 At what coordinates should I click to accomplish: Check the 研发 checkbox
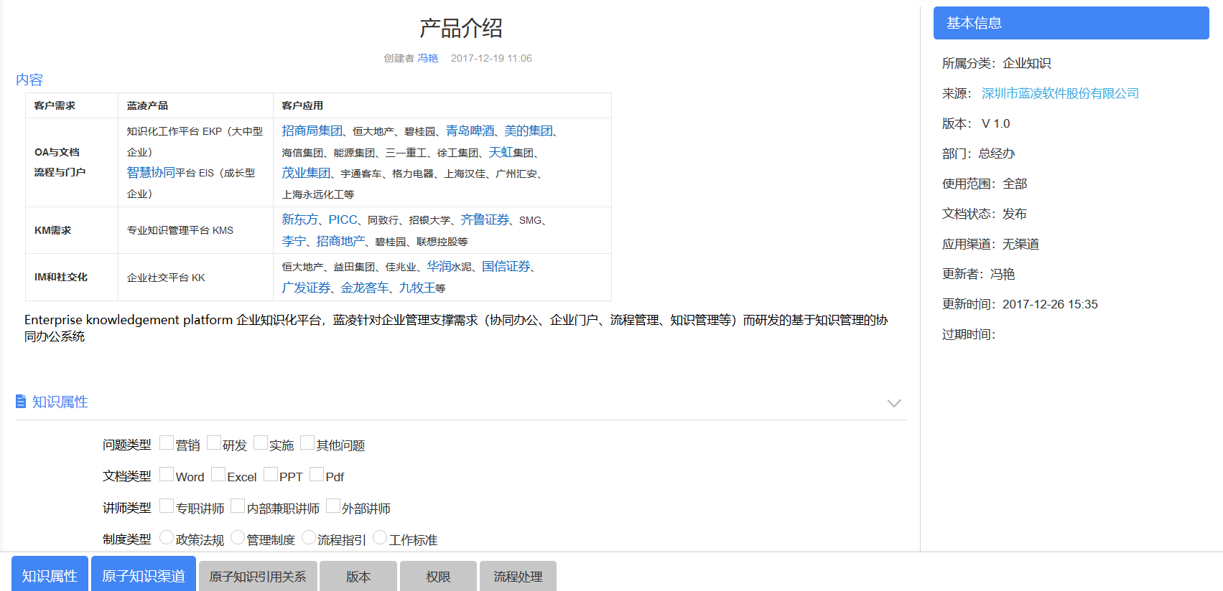(214, 443)
